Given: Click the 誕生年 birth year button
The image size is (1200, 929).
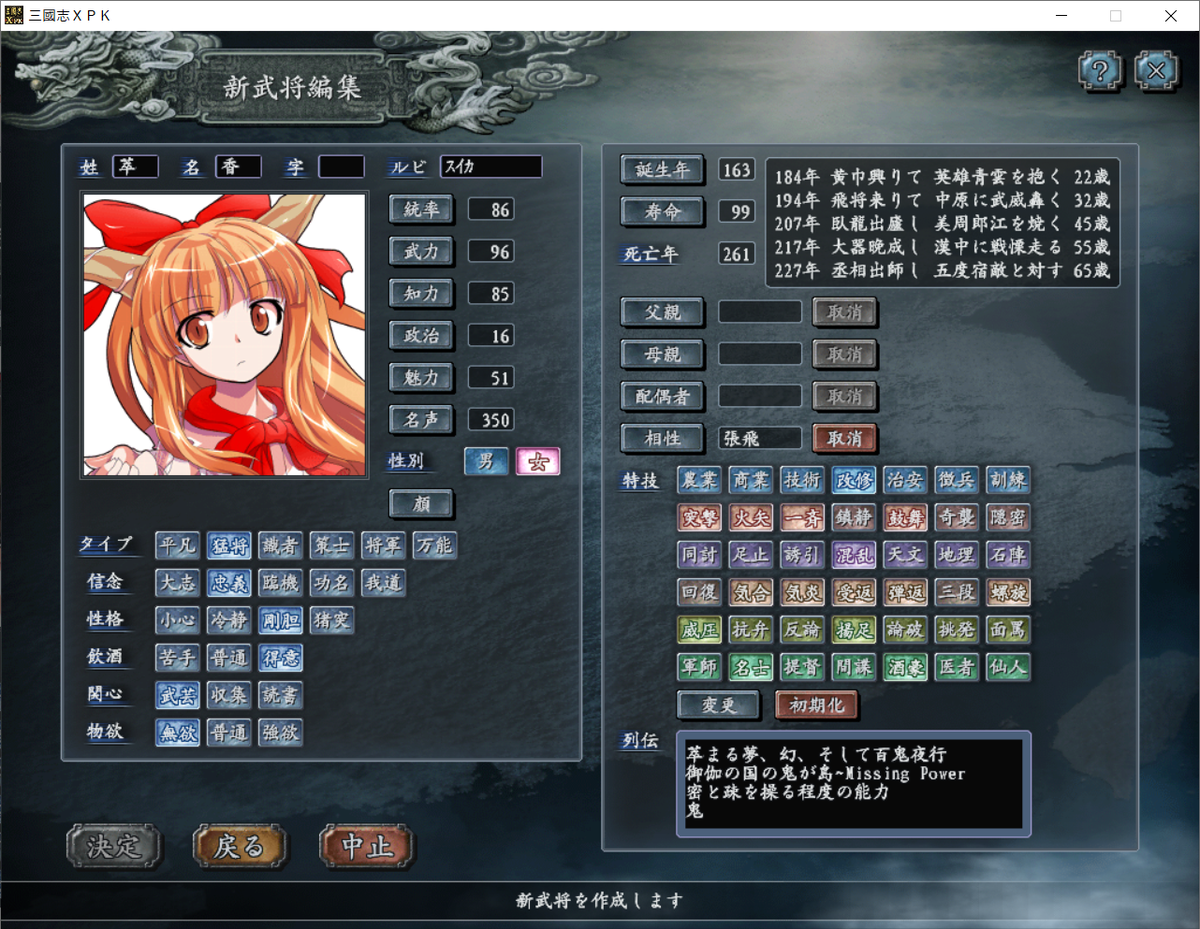Looking at the screenshot, I should (662, 169).
